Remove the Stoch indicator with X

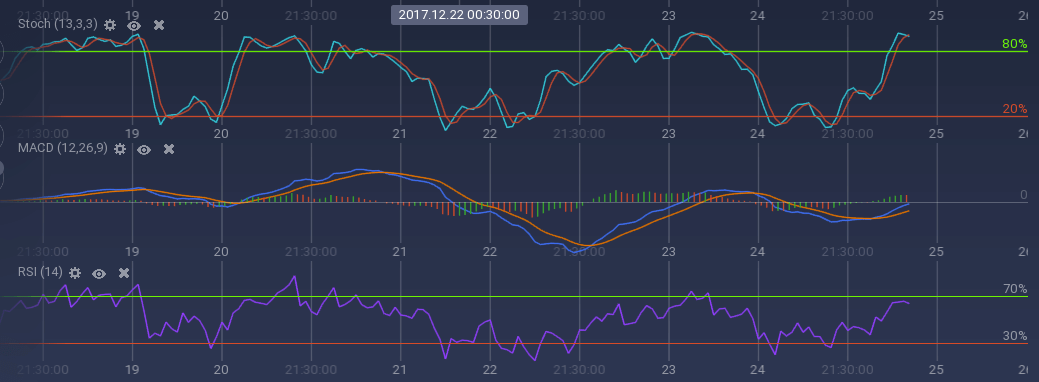click(x=159, y=25)
